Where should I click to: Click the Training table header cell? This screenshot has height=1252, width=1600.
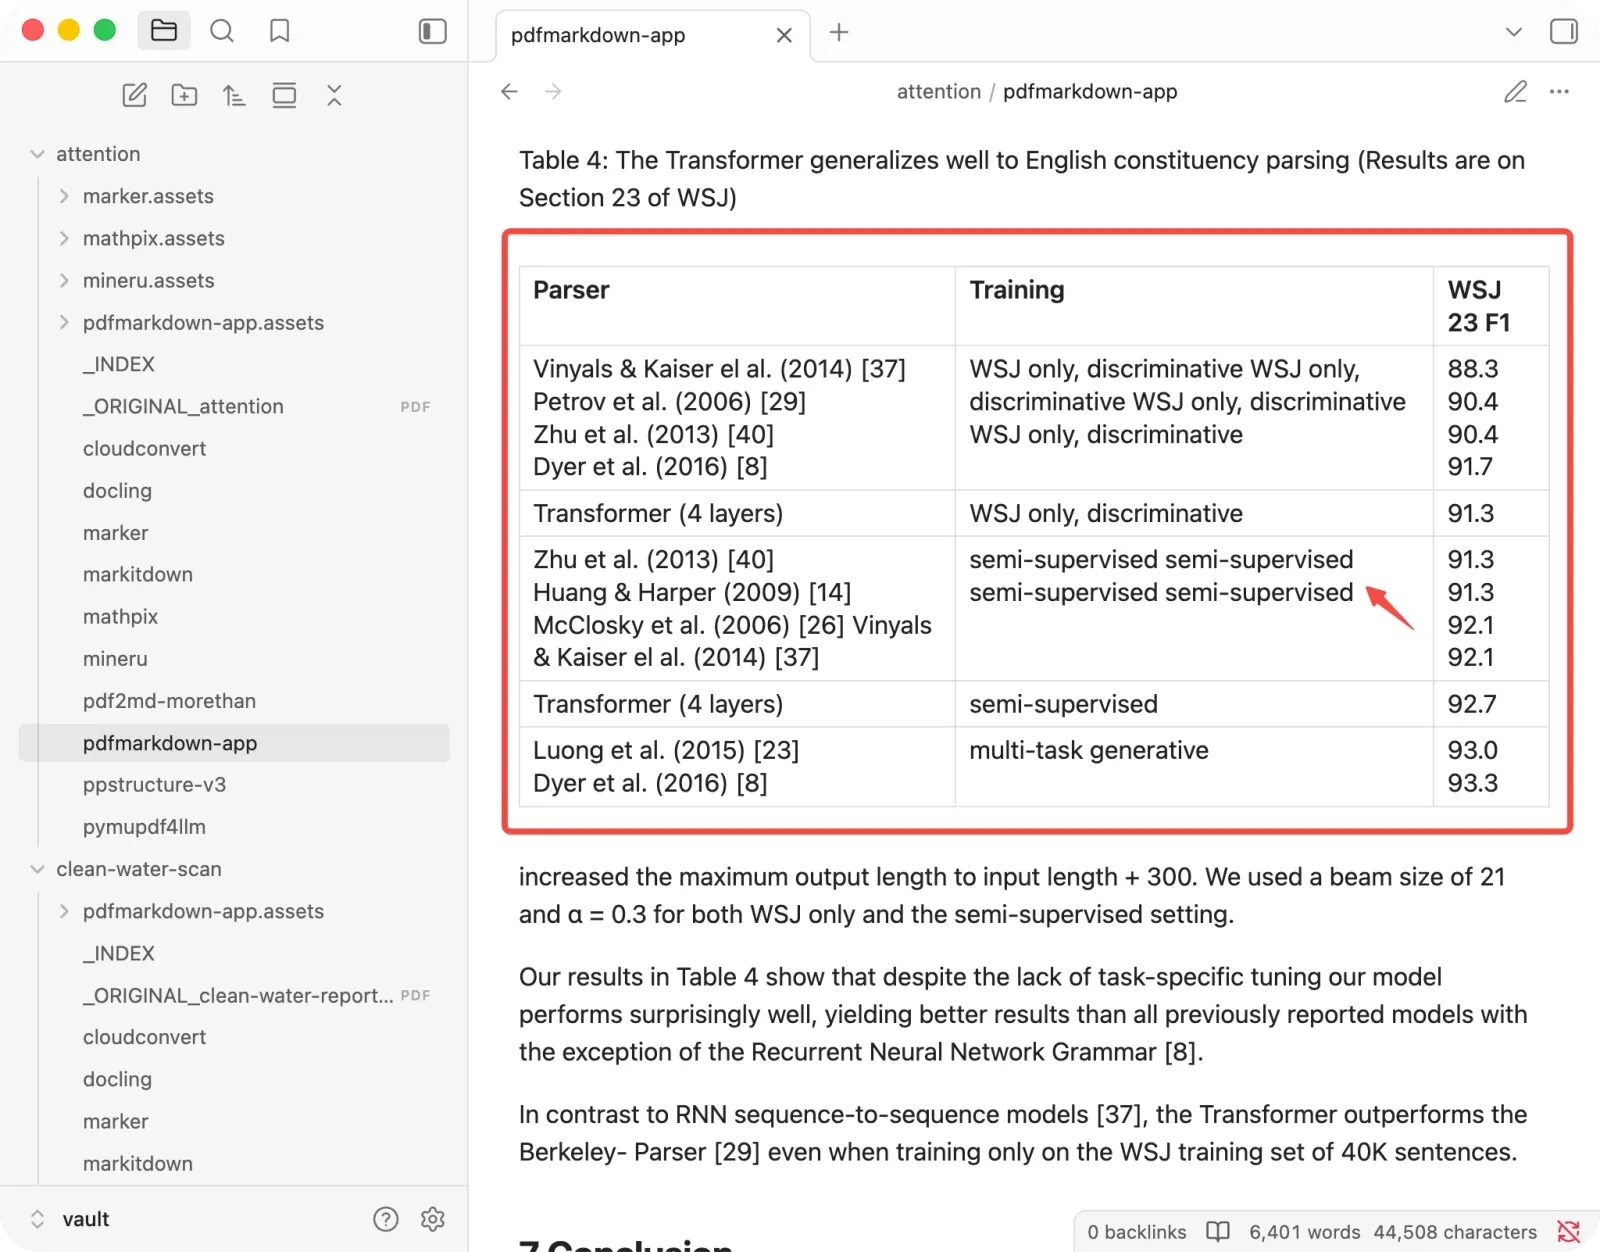[1194, 306]
